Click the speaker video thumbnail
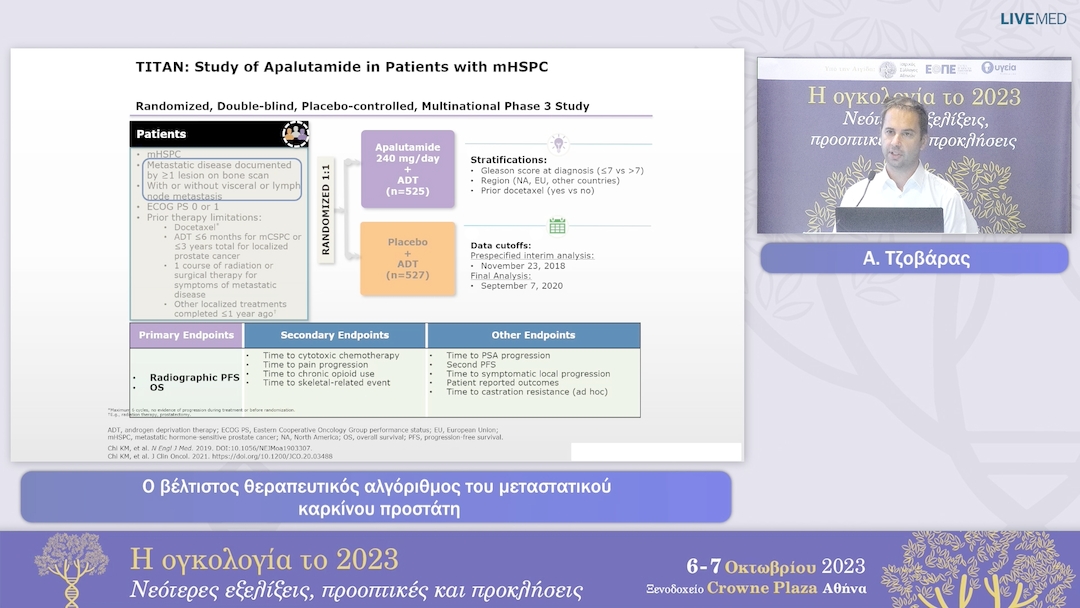 pos(913,146)
